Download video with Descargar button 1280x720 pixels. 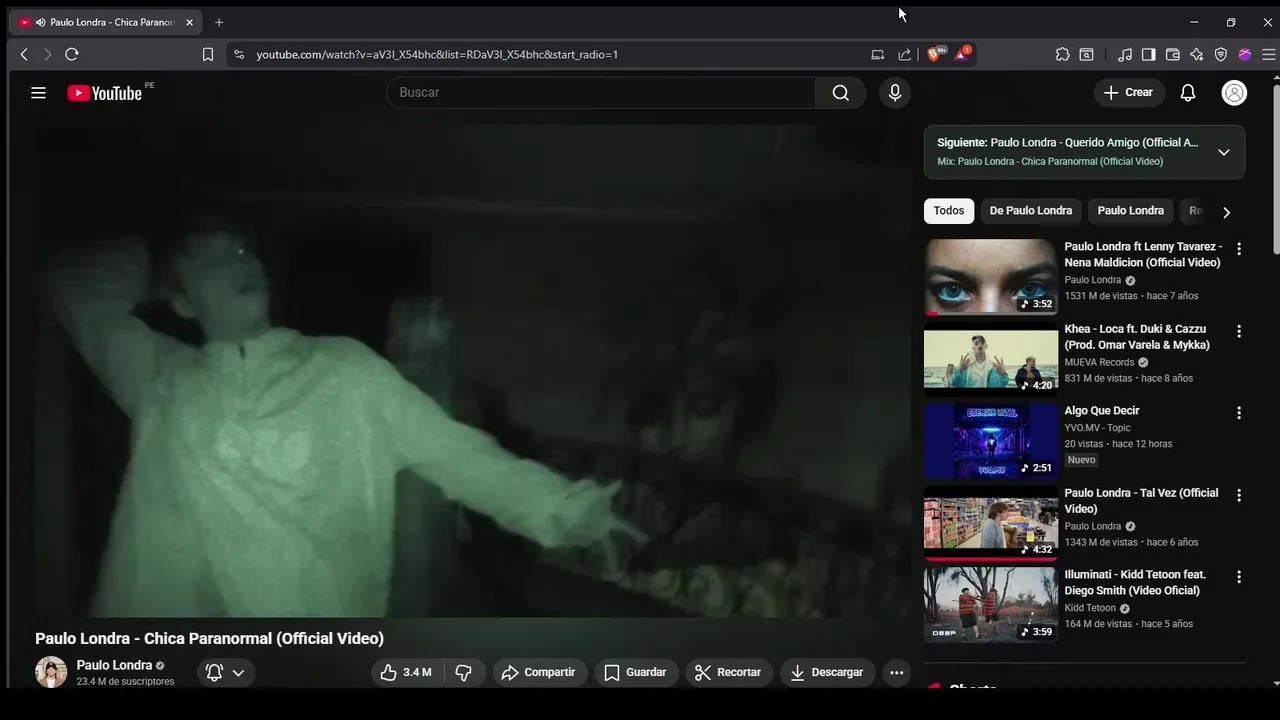827,672
